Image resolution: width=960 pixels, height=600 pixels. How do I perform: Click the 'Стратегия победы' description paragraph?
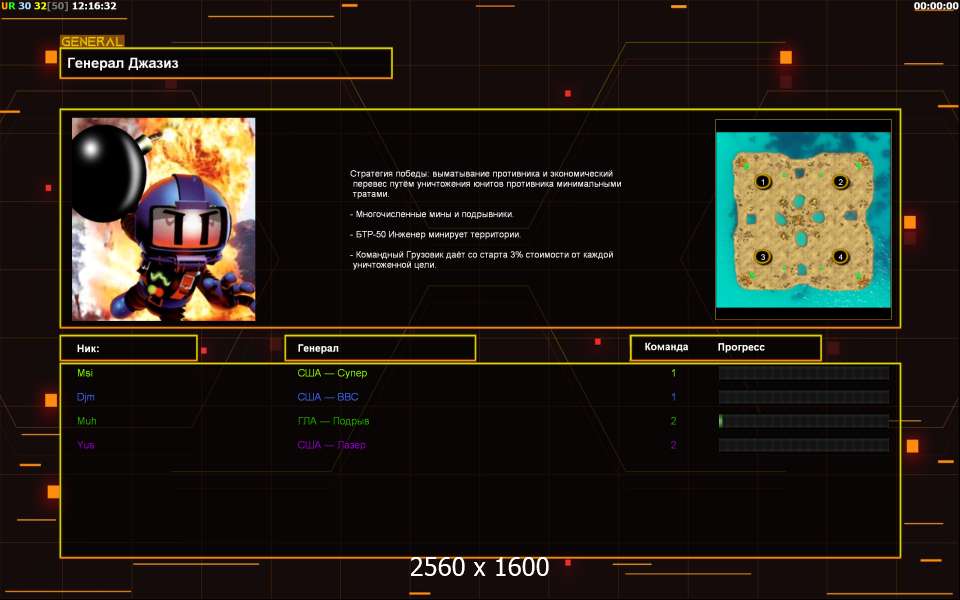(x=486, y=184)
